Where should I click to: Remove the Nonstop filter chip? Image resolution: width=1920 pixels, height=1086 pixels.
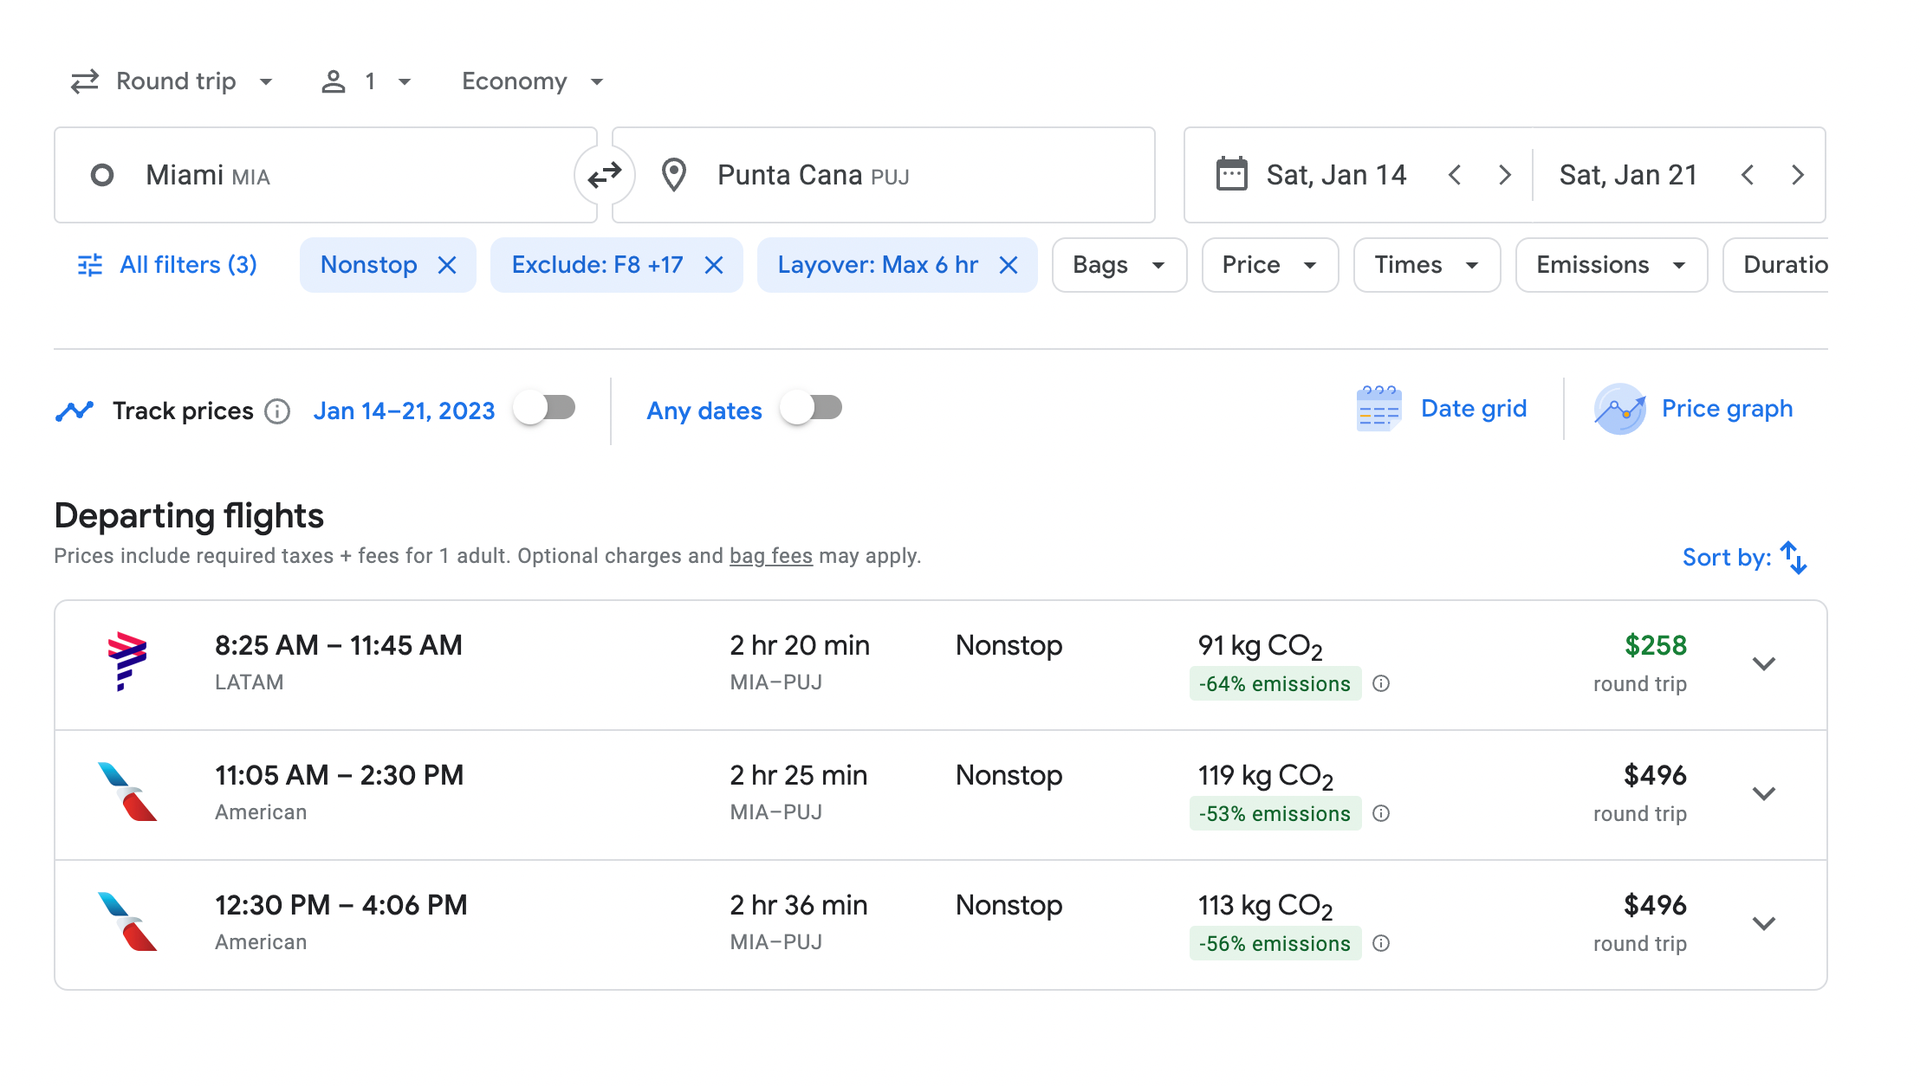tap(447, 264)
